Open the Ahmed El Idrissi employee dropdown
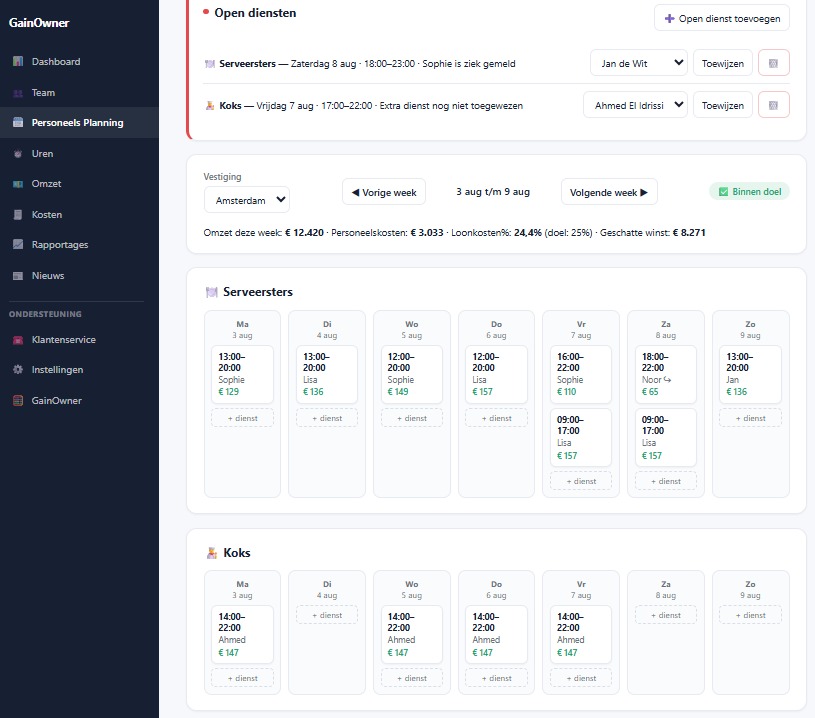The width and height of the screenshot is (815, 718). coord(635,105)
